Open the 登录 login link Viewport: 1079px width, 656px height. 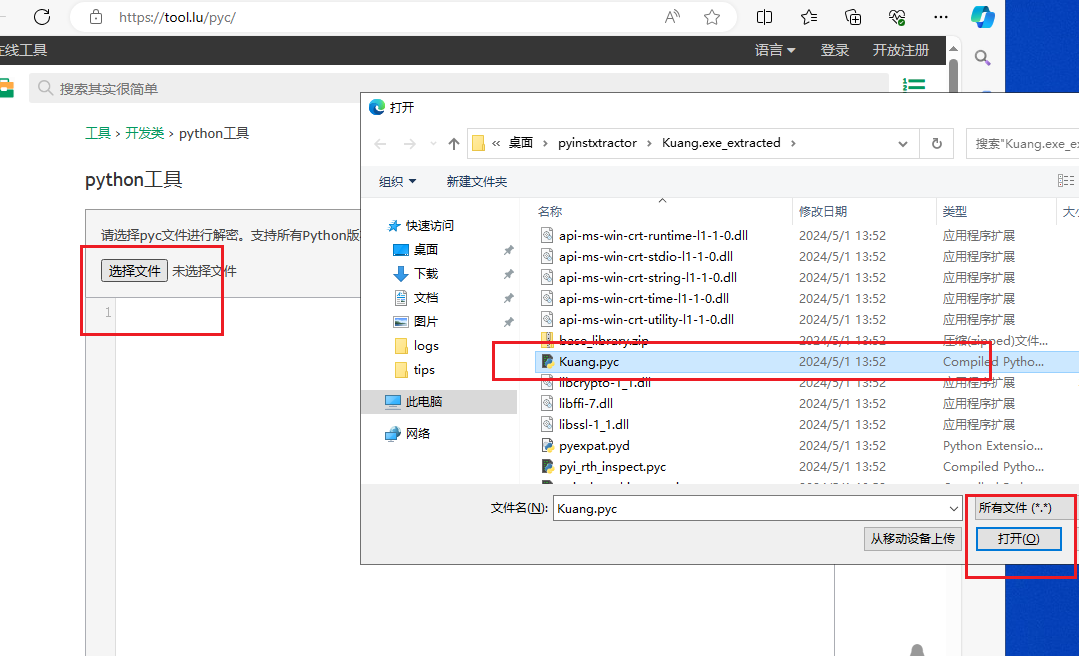click(x=834, y=50)
